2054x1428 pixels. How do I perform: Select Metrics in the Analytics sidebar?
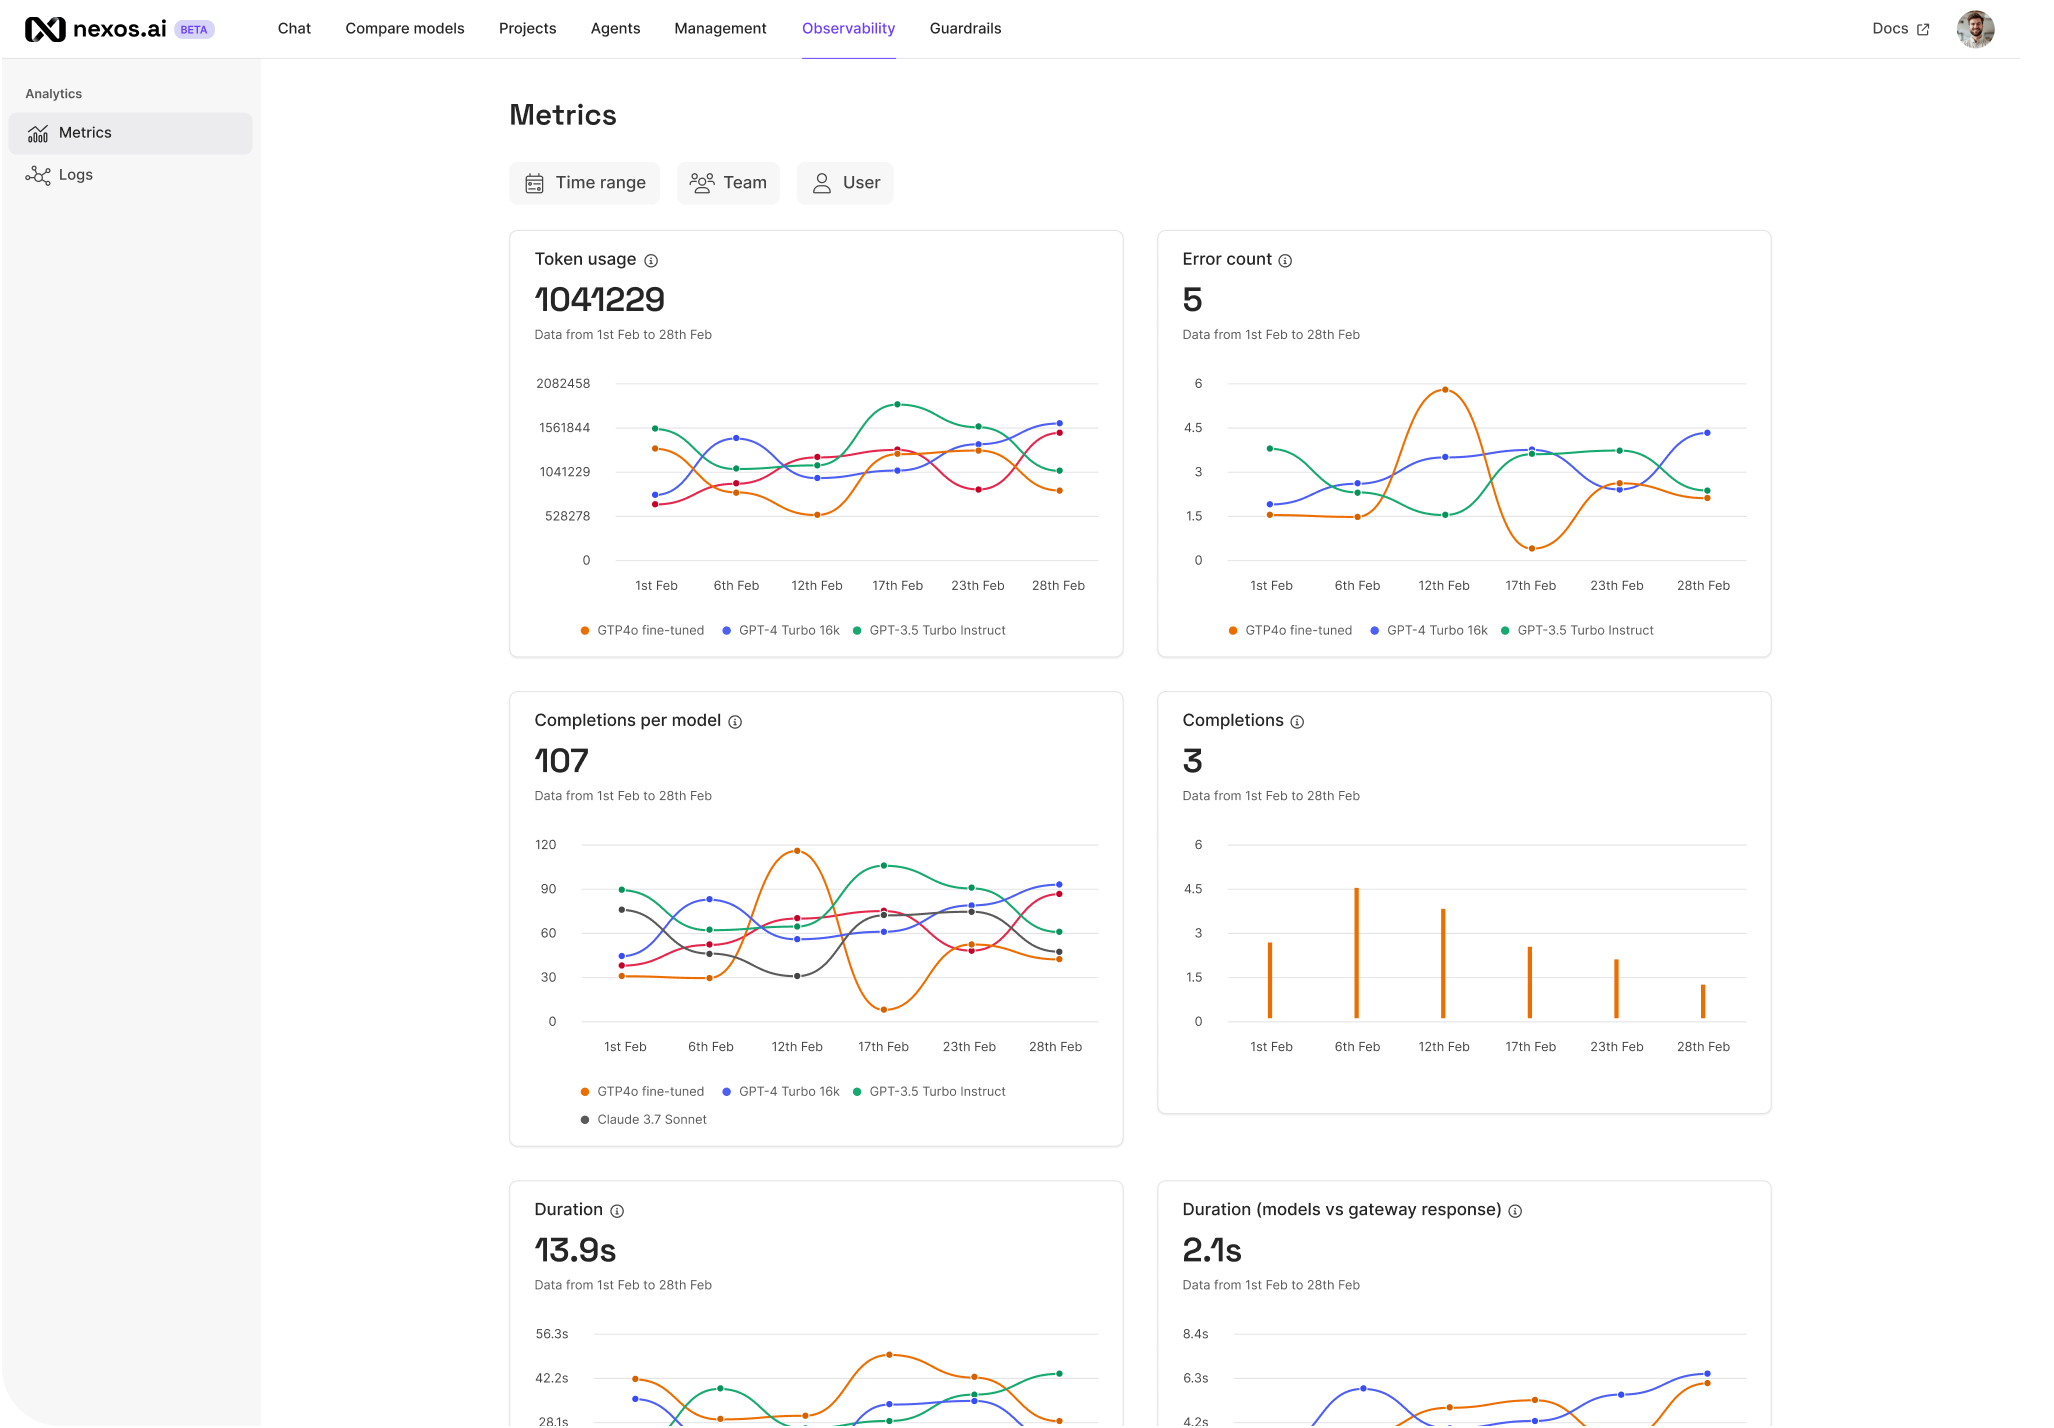(x=130, y=133)
